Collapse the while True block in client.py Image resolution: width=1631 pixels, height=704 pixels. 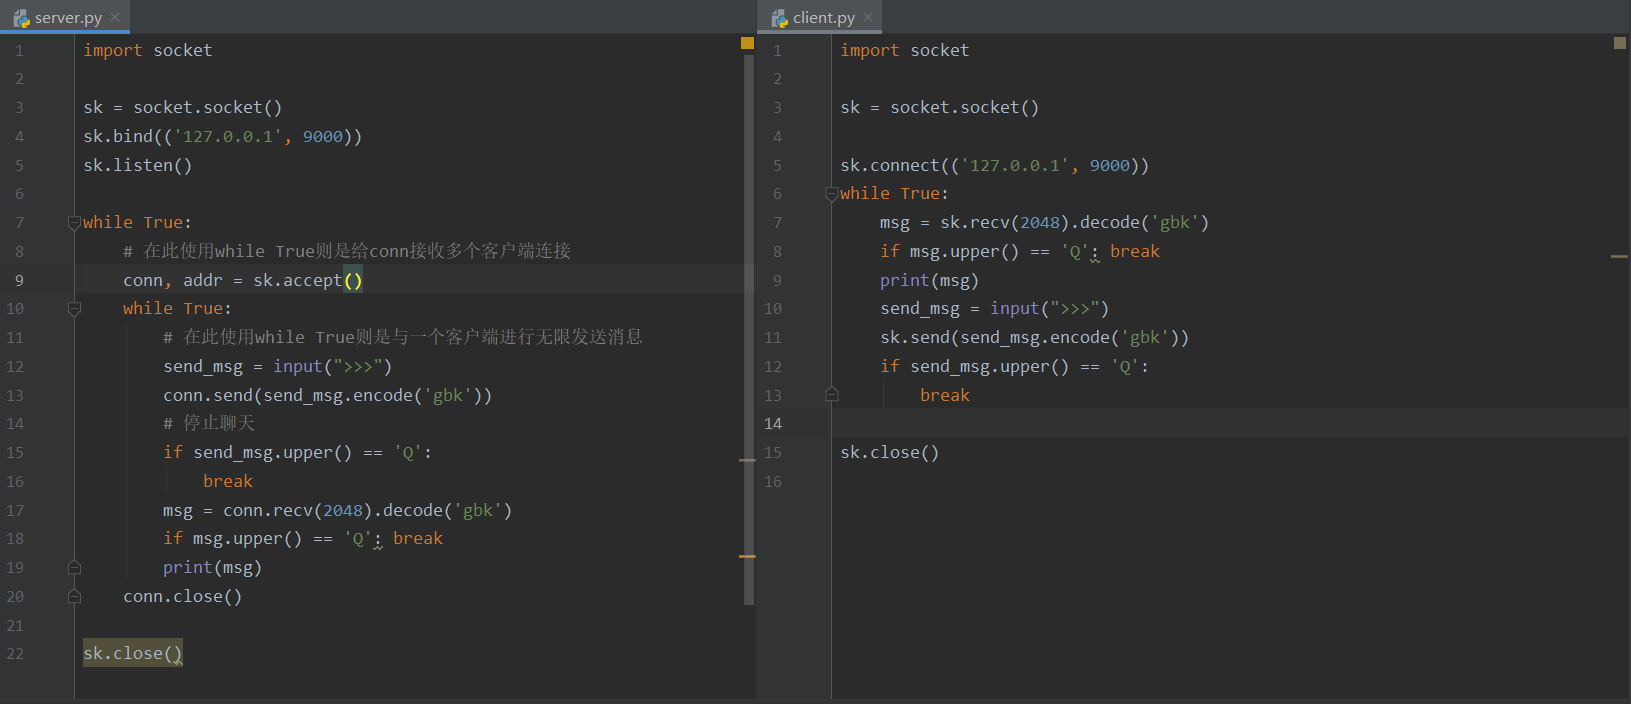(x=831, y=194)
